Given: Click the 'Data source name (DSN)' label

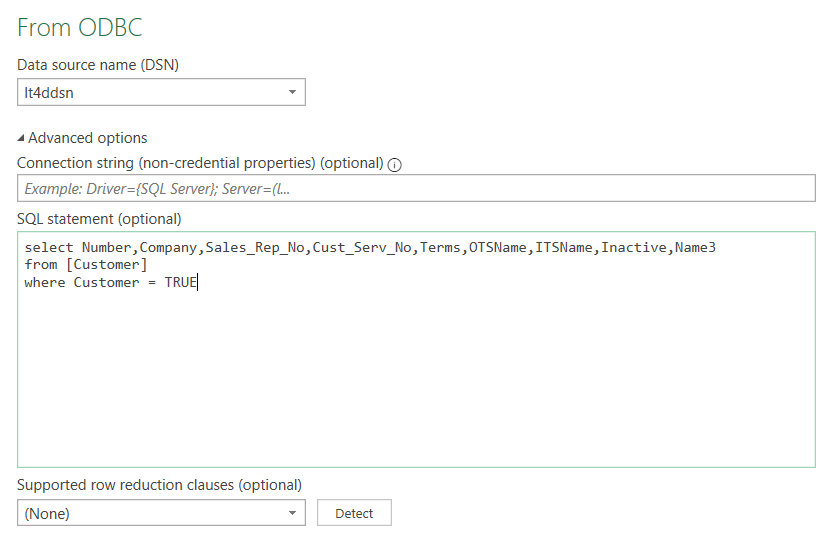Looking at the screenshot, I should (x=98, y=65).
